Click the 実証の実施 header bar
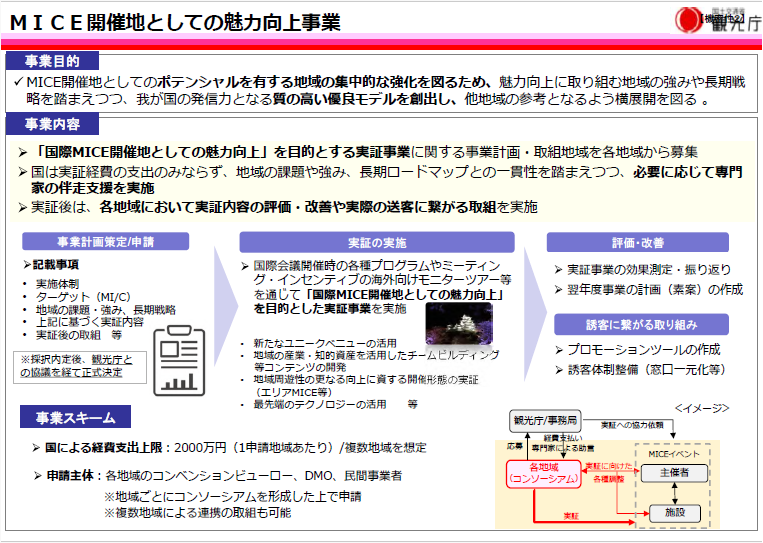Screen dimensions: 763x543 coord(376,242)
